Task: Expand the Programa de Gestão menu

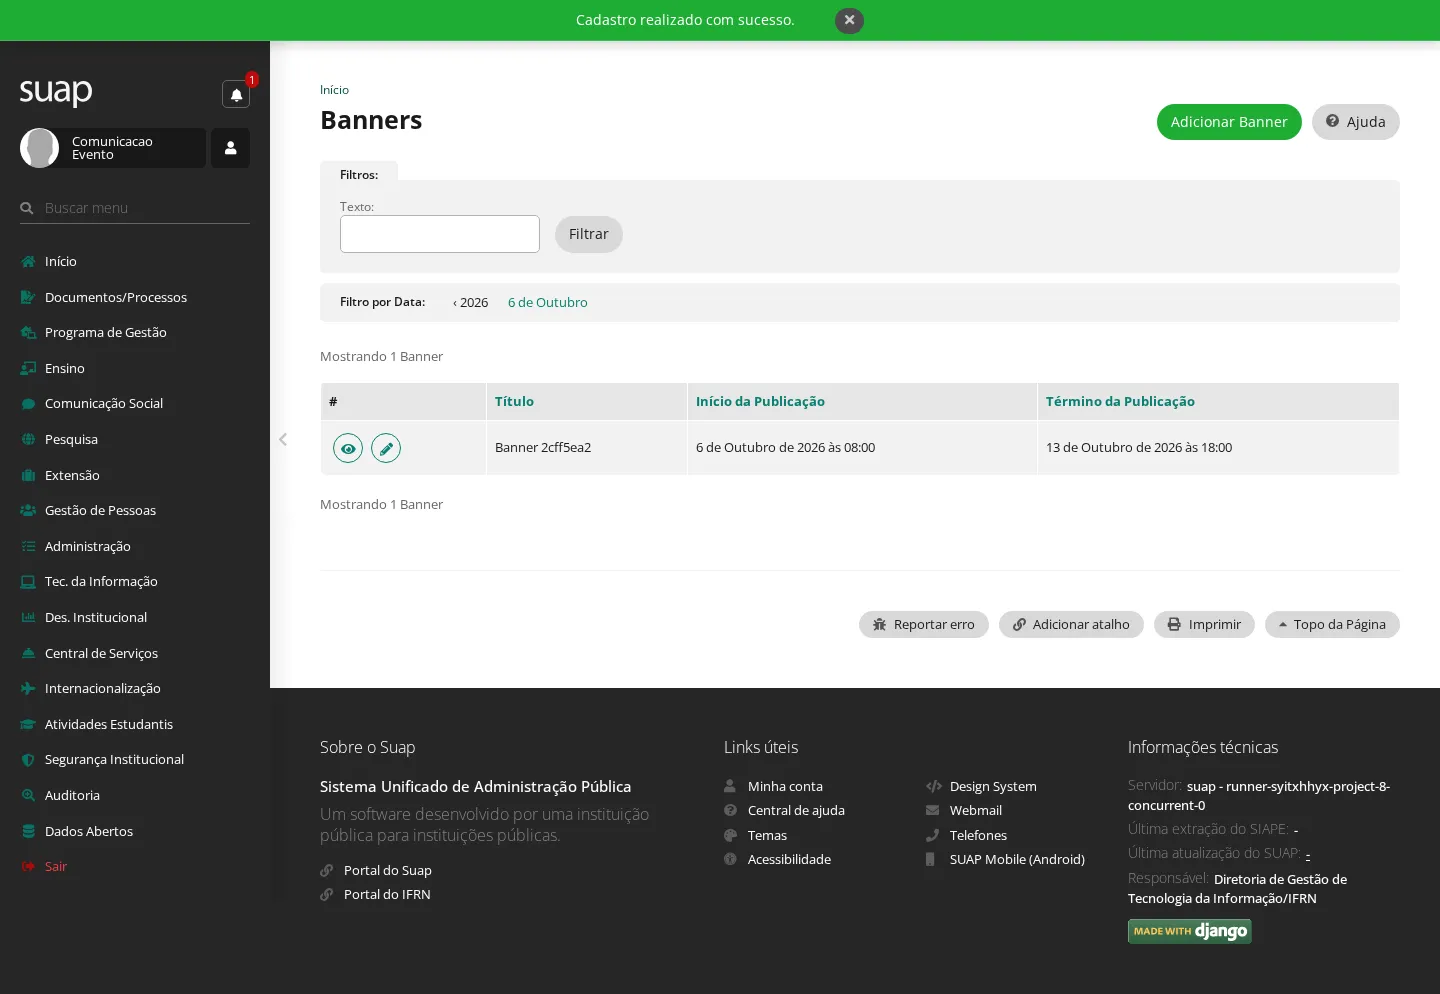Action: 135,332
